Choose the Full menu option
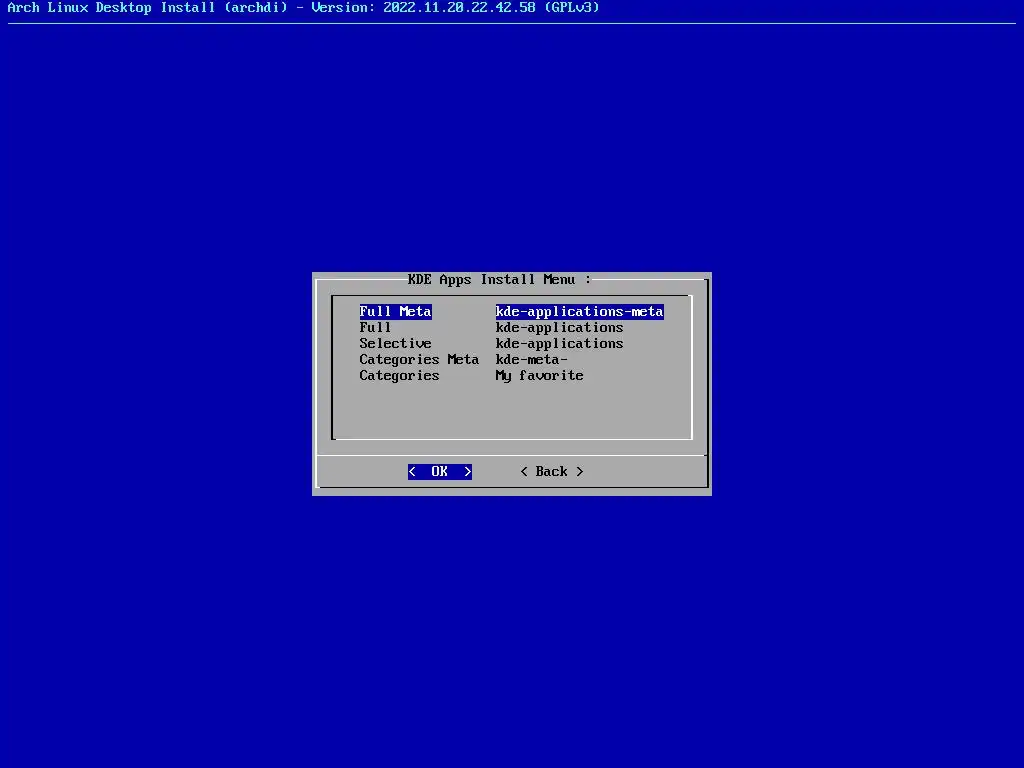This screenshot has height=768, width=1024. (x=375, y=327)
